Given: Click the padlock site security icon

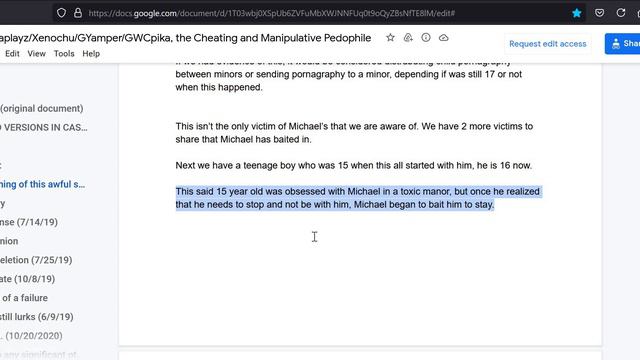Looking at the screenshot, I should [x=78, y=13].
